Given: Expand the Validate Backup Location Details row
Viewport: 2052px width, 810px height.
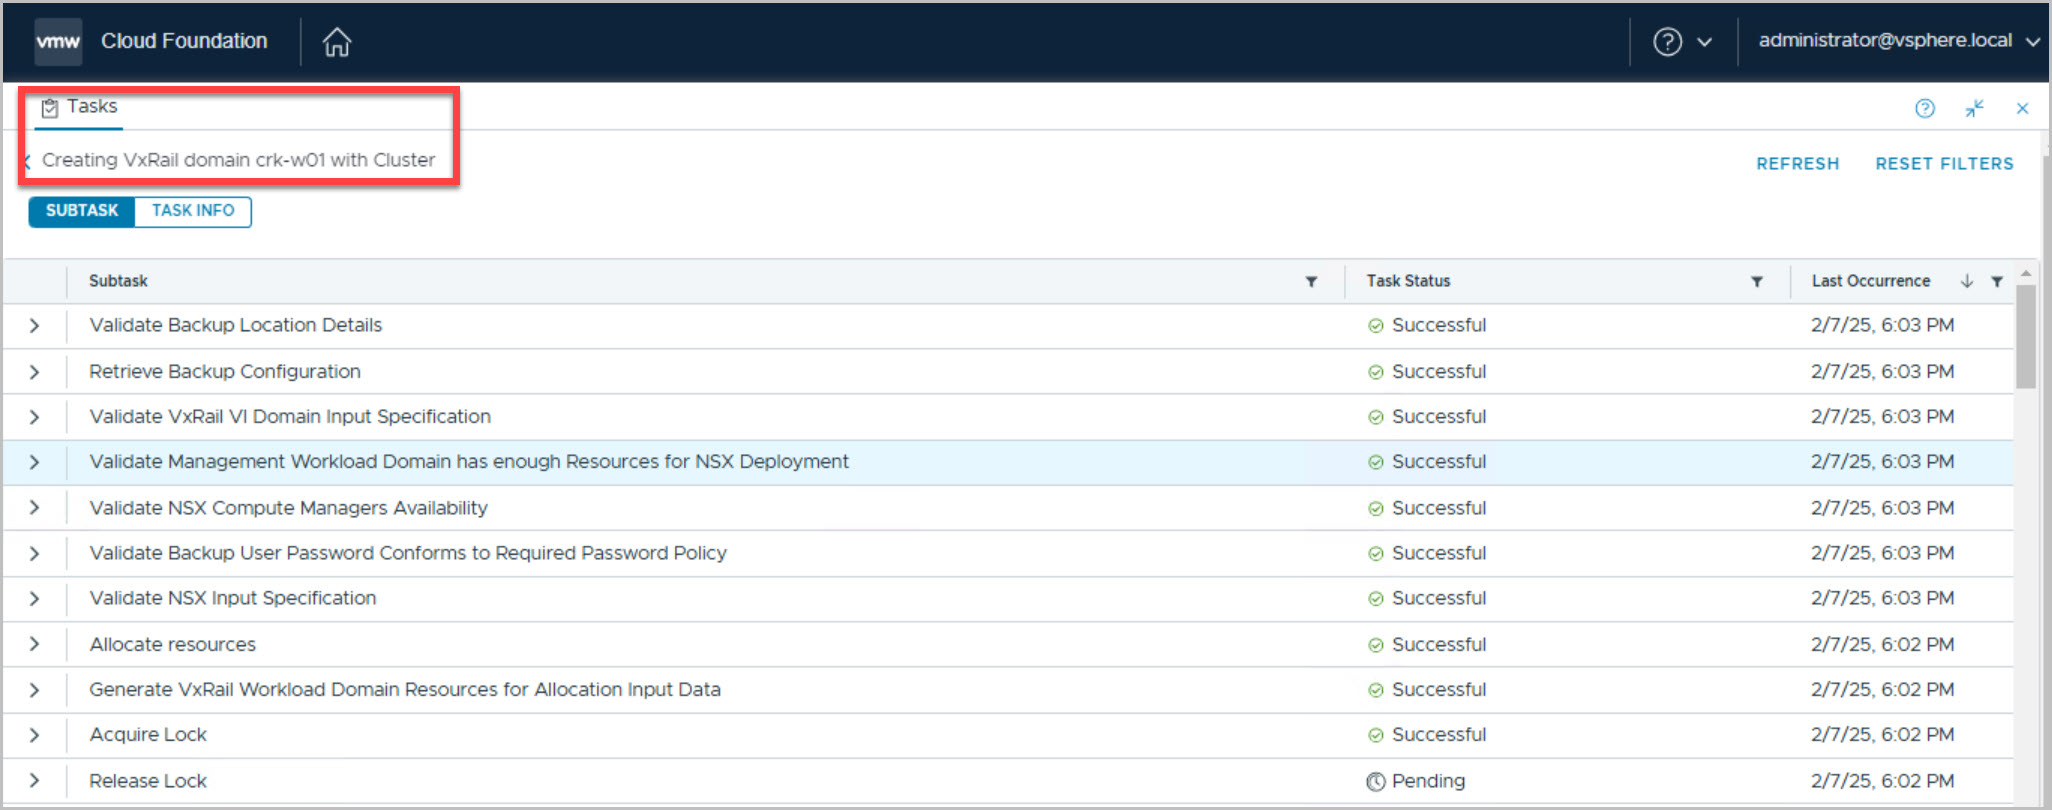Looking at the screenshot, I should point(35,326).
